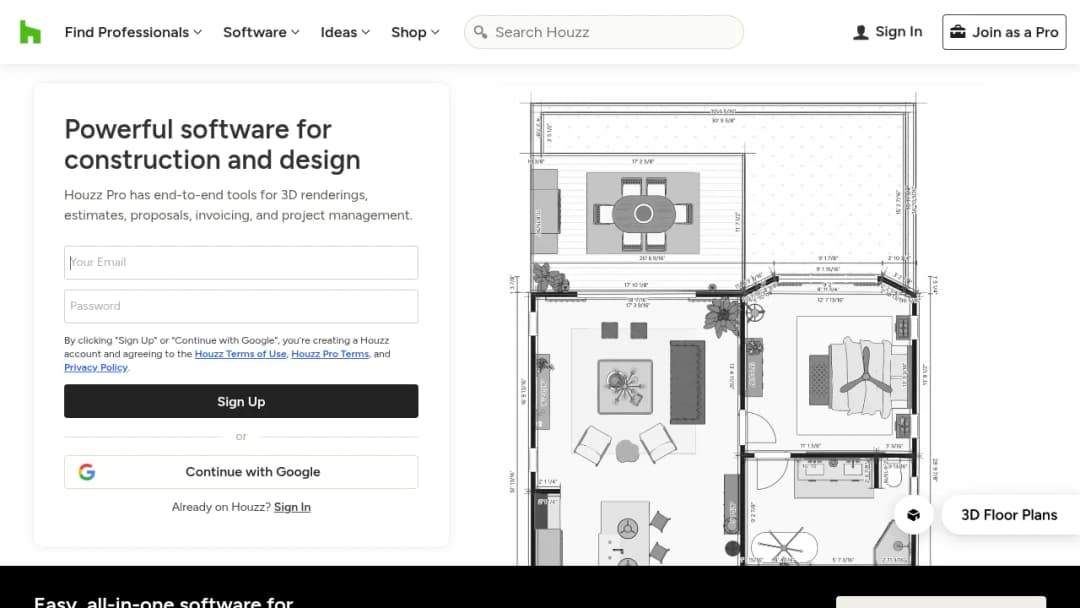Click the Sign In person icon
The width and height of the screenshot is (1080, 608).
click(x=860, y=32)
